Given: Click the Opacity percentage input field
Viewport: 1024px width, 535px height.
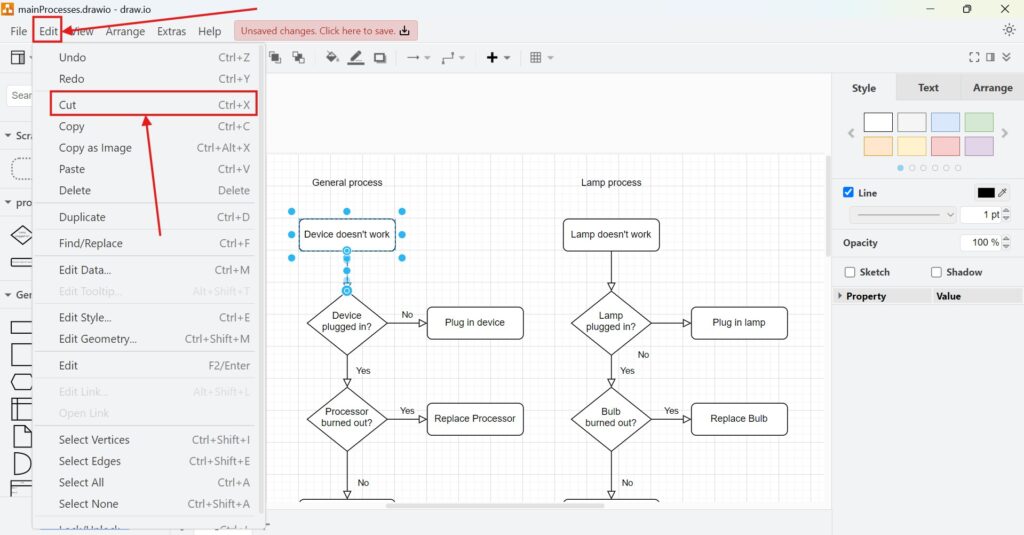Looking at the screenshot, I should coord(979,243).
